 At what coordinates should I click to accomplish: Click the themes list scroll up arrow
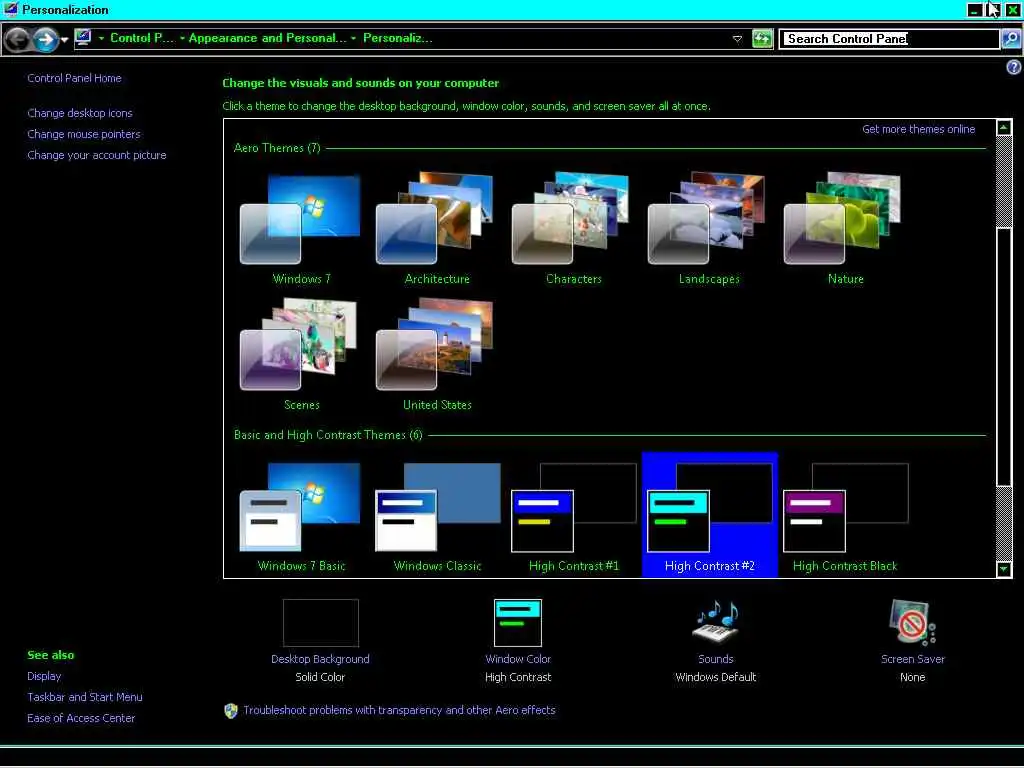pos(1004,127)
